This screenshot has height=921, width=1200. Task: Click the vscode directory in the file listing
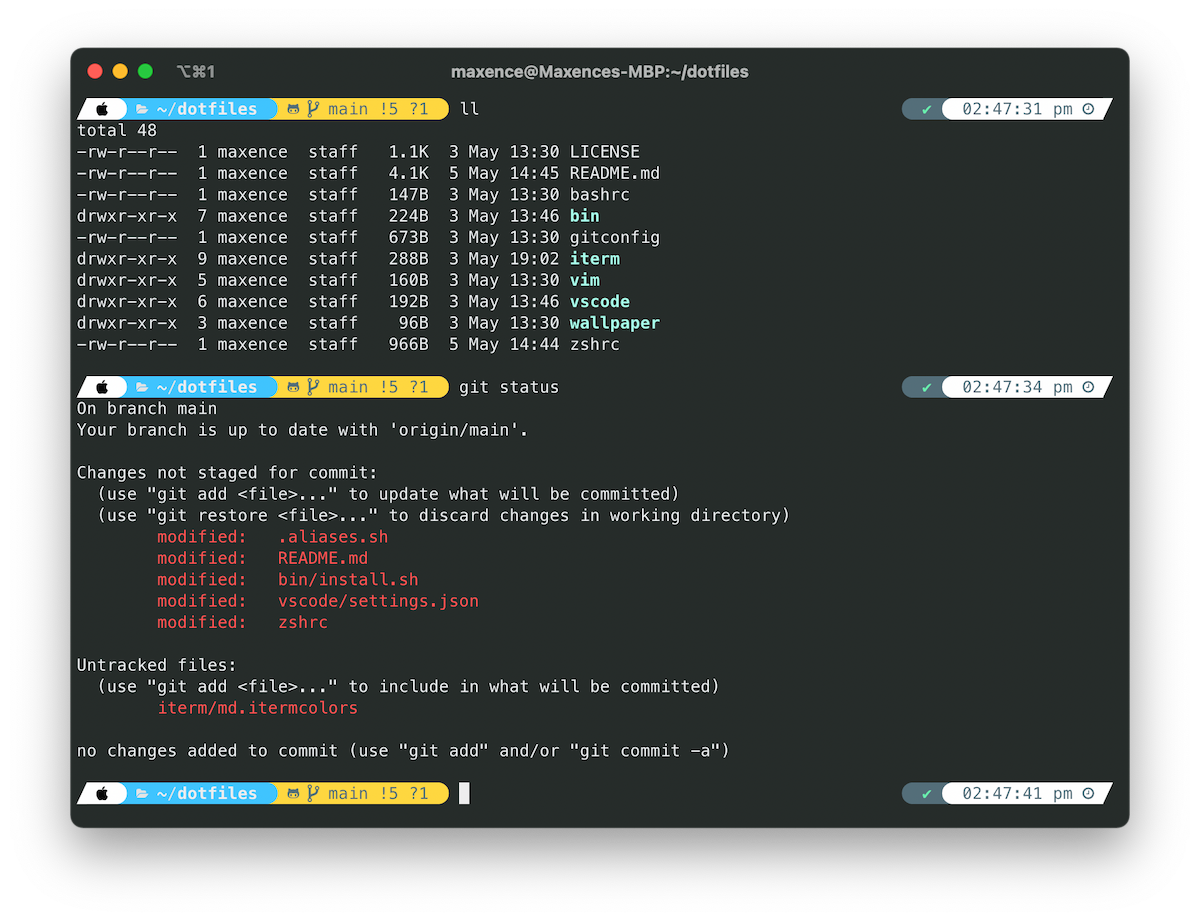pyautogui.click(x=600, y=301)
